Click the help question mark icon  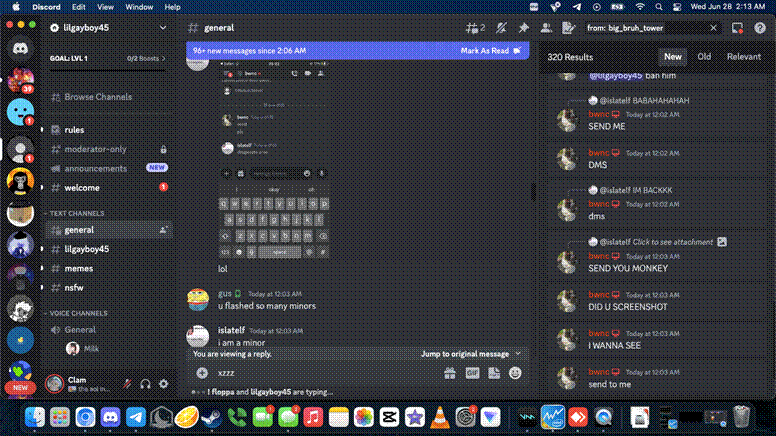click(759, 28)
